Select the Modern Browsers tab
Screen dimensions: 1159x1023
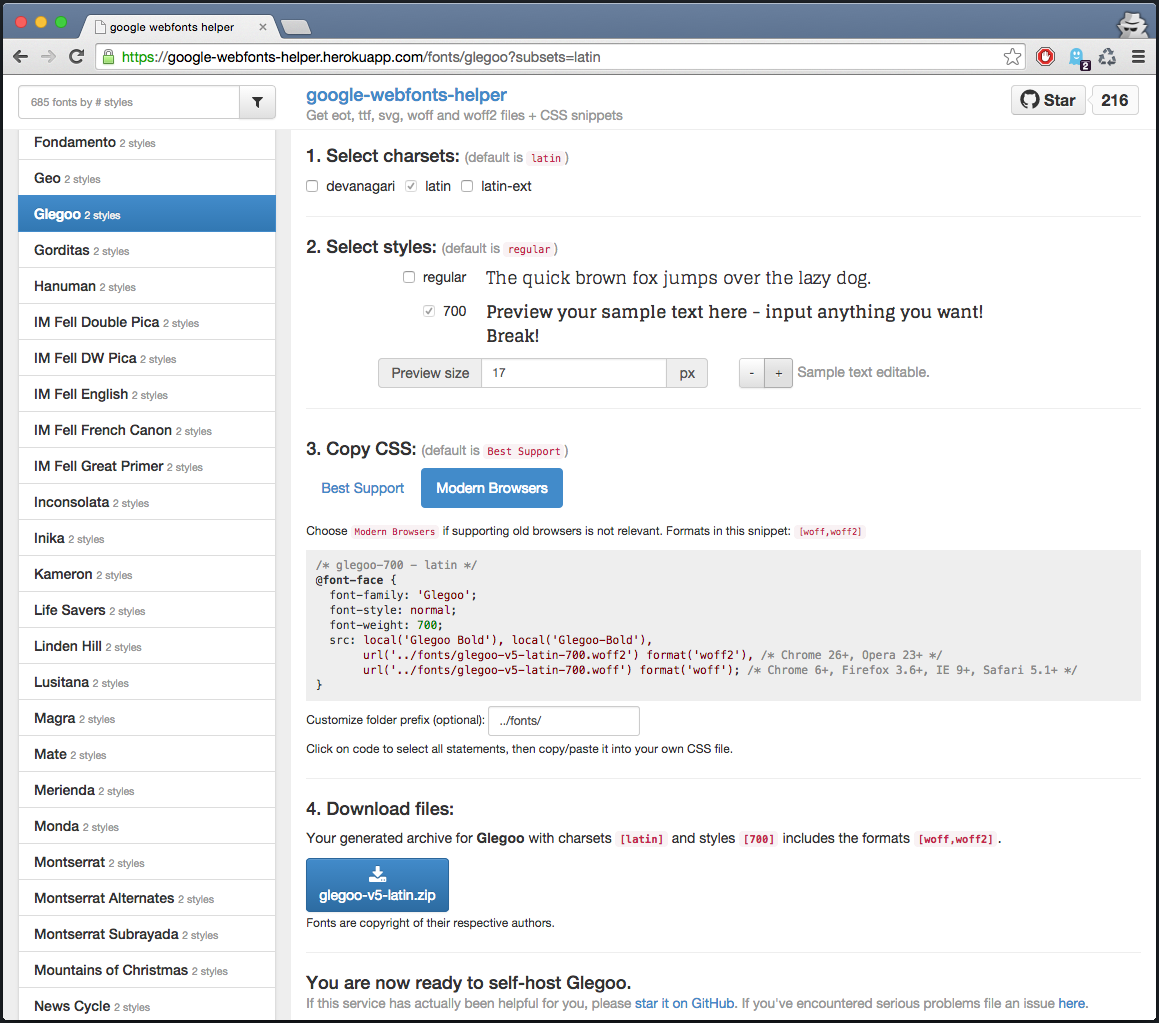click(x=491, y=488)
